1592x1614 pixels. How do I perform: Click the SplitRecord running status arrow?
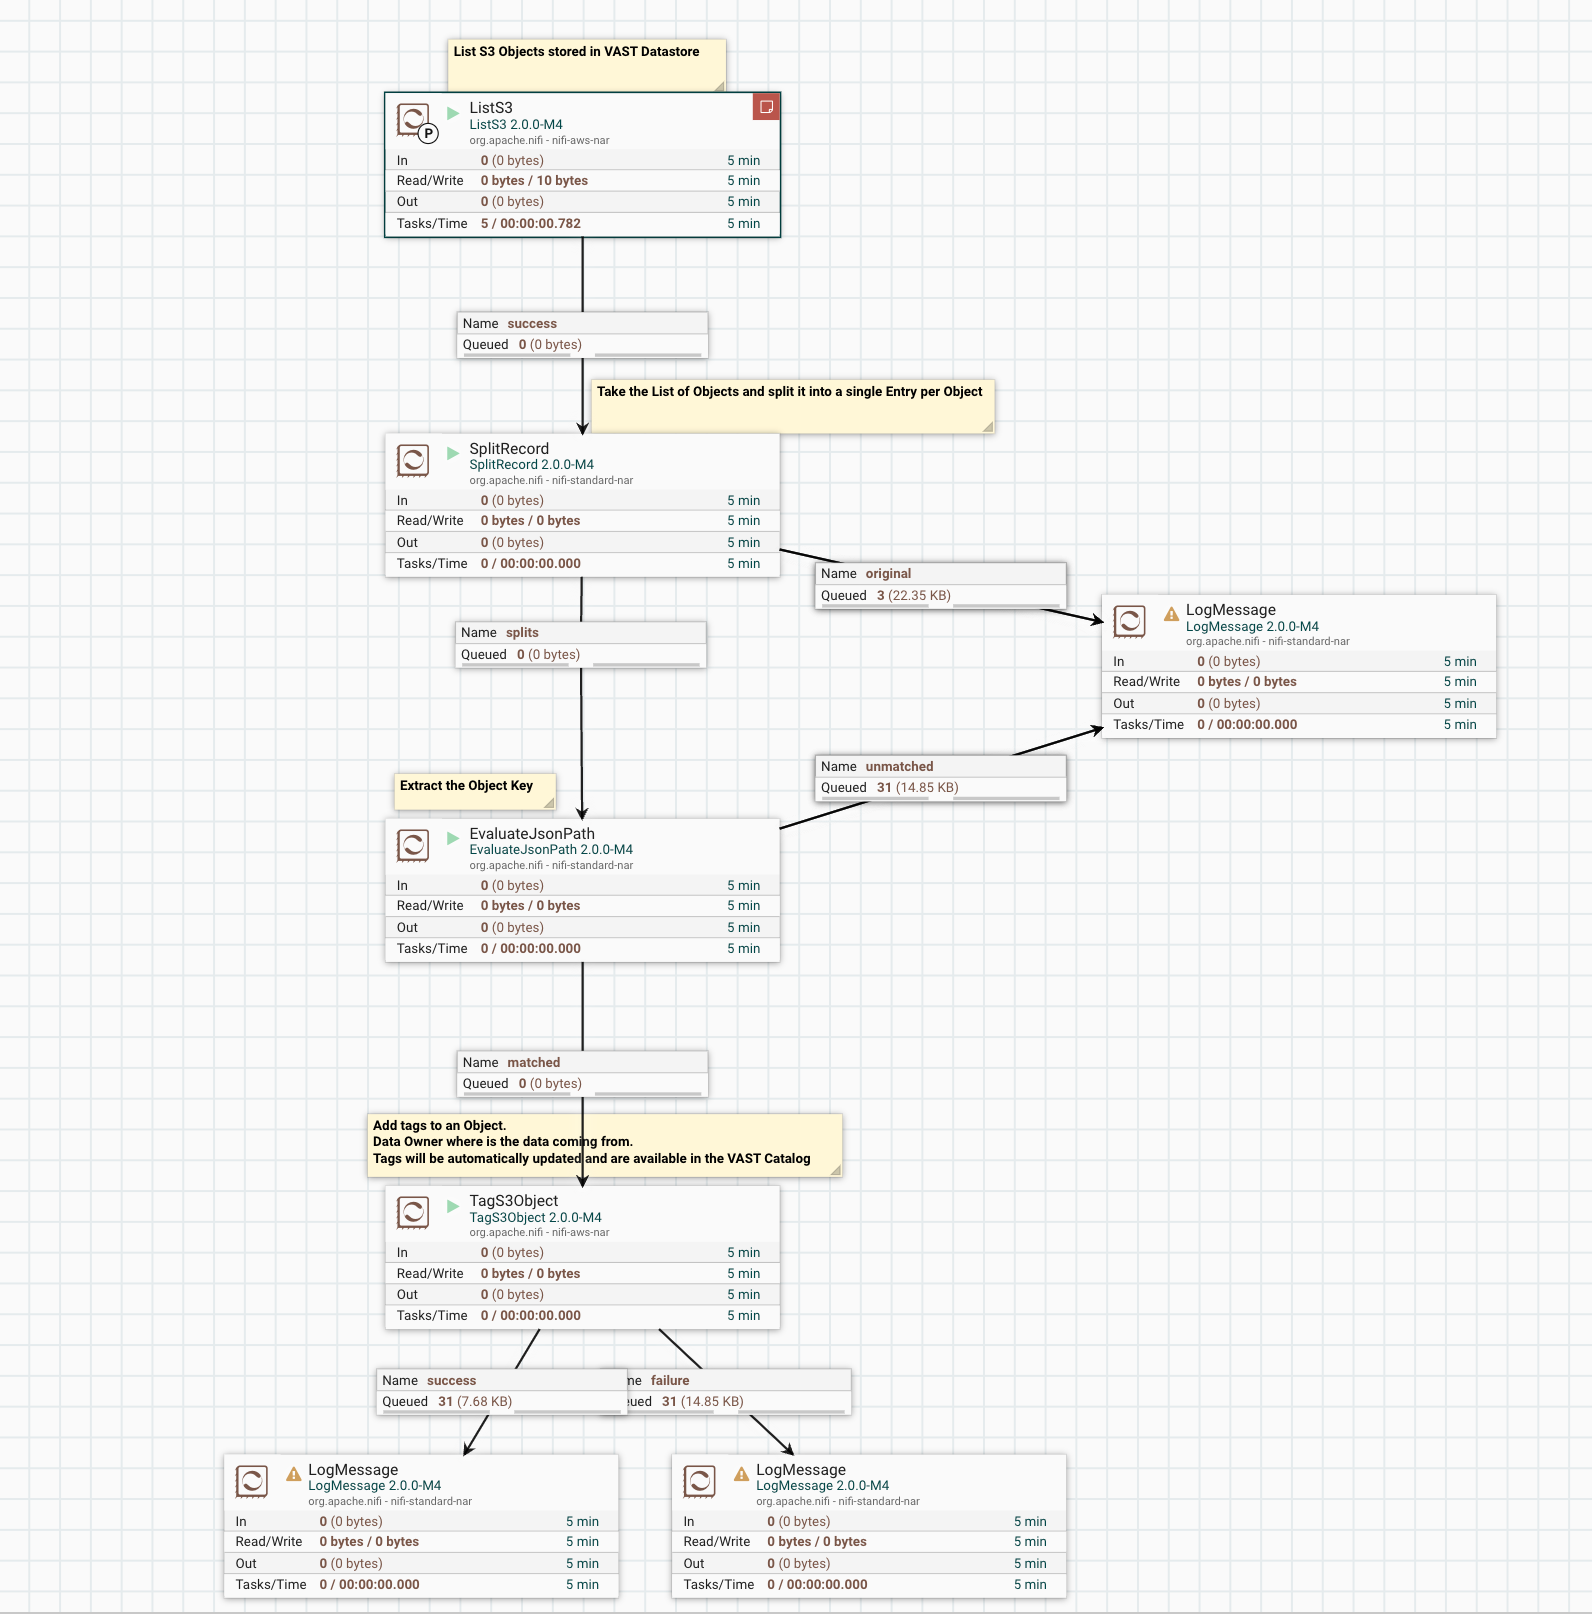(x=453, y=452)
